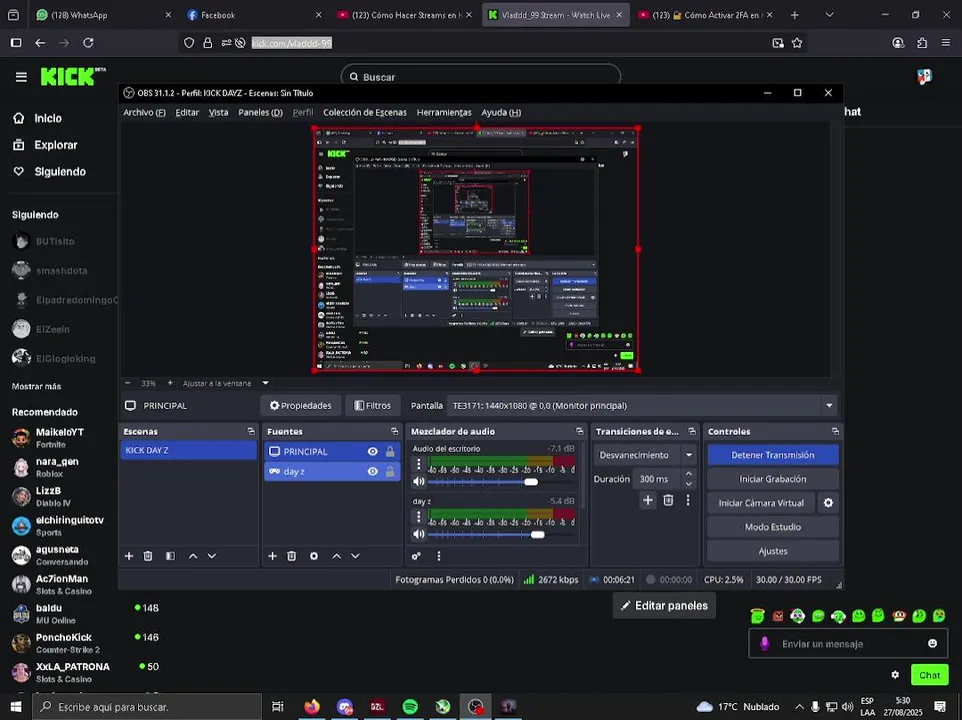Mute day z audio speaker

pos(418,534)
